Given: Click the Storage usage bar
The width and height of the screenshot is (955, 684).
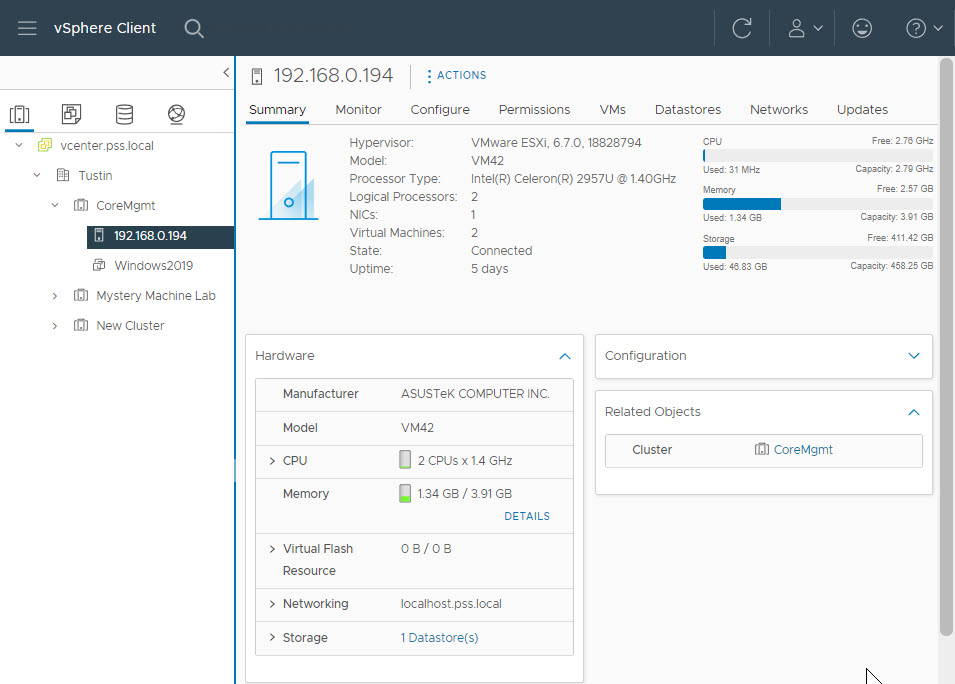Looking at the screenshot, I should (817, 252).
